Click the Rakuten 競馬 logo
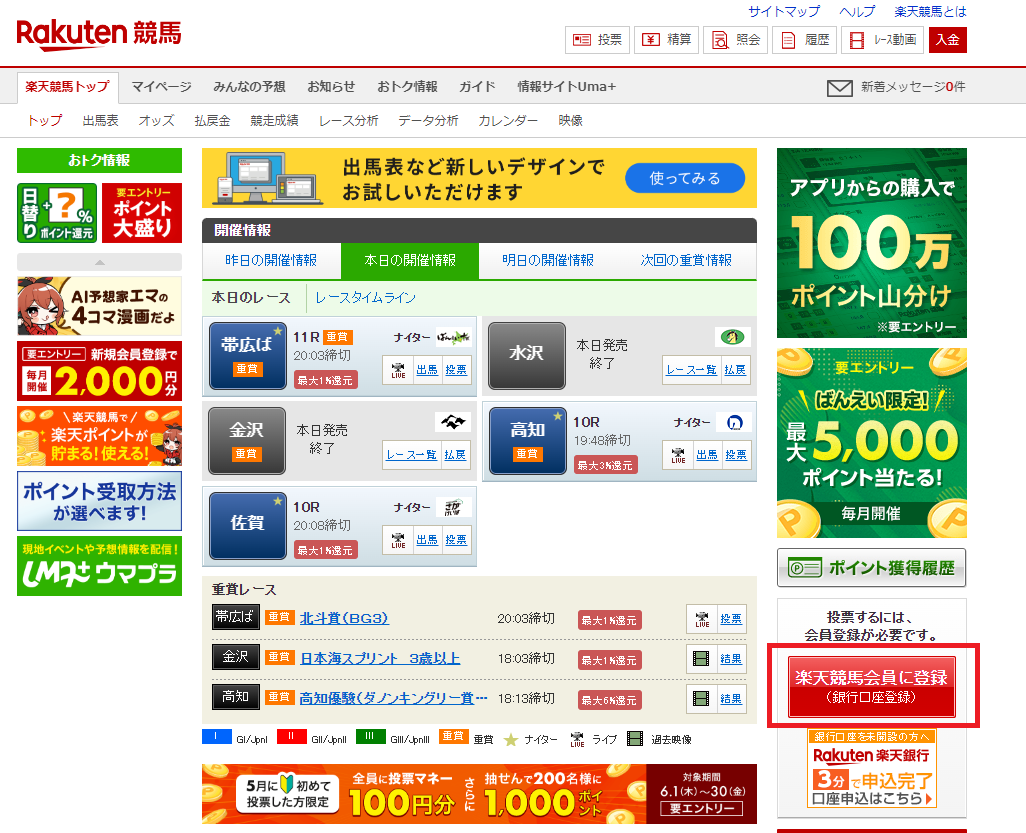 click(99, 34)
